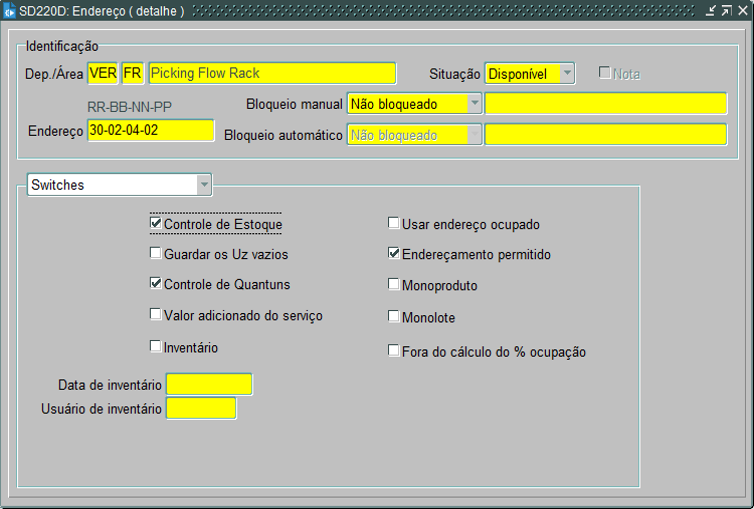
Task: Enable Guardar os Uz vazios checkbox
Action: (155, 253)
